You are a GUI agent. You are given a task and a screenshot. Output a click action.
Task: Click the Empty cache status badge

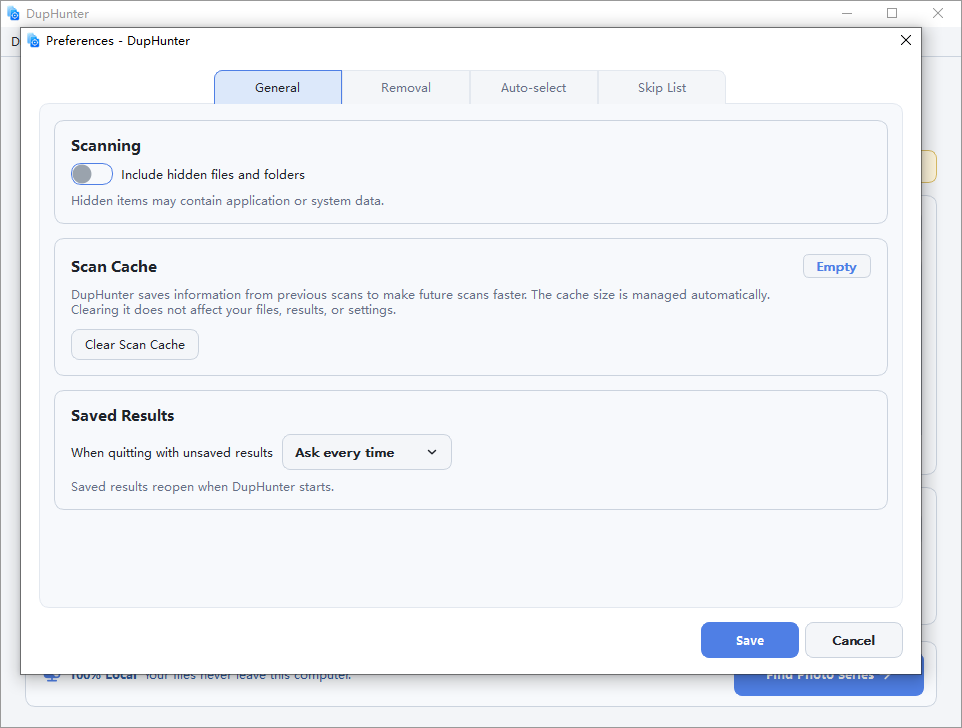tap(837, 266)
